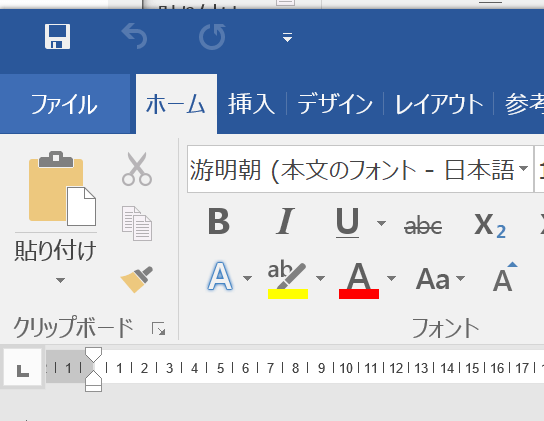Image resolution: width=544 pixels, height=421 pixels.
Task: Open text effects dropdown arrow
Action: [247, 278]
